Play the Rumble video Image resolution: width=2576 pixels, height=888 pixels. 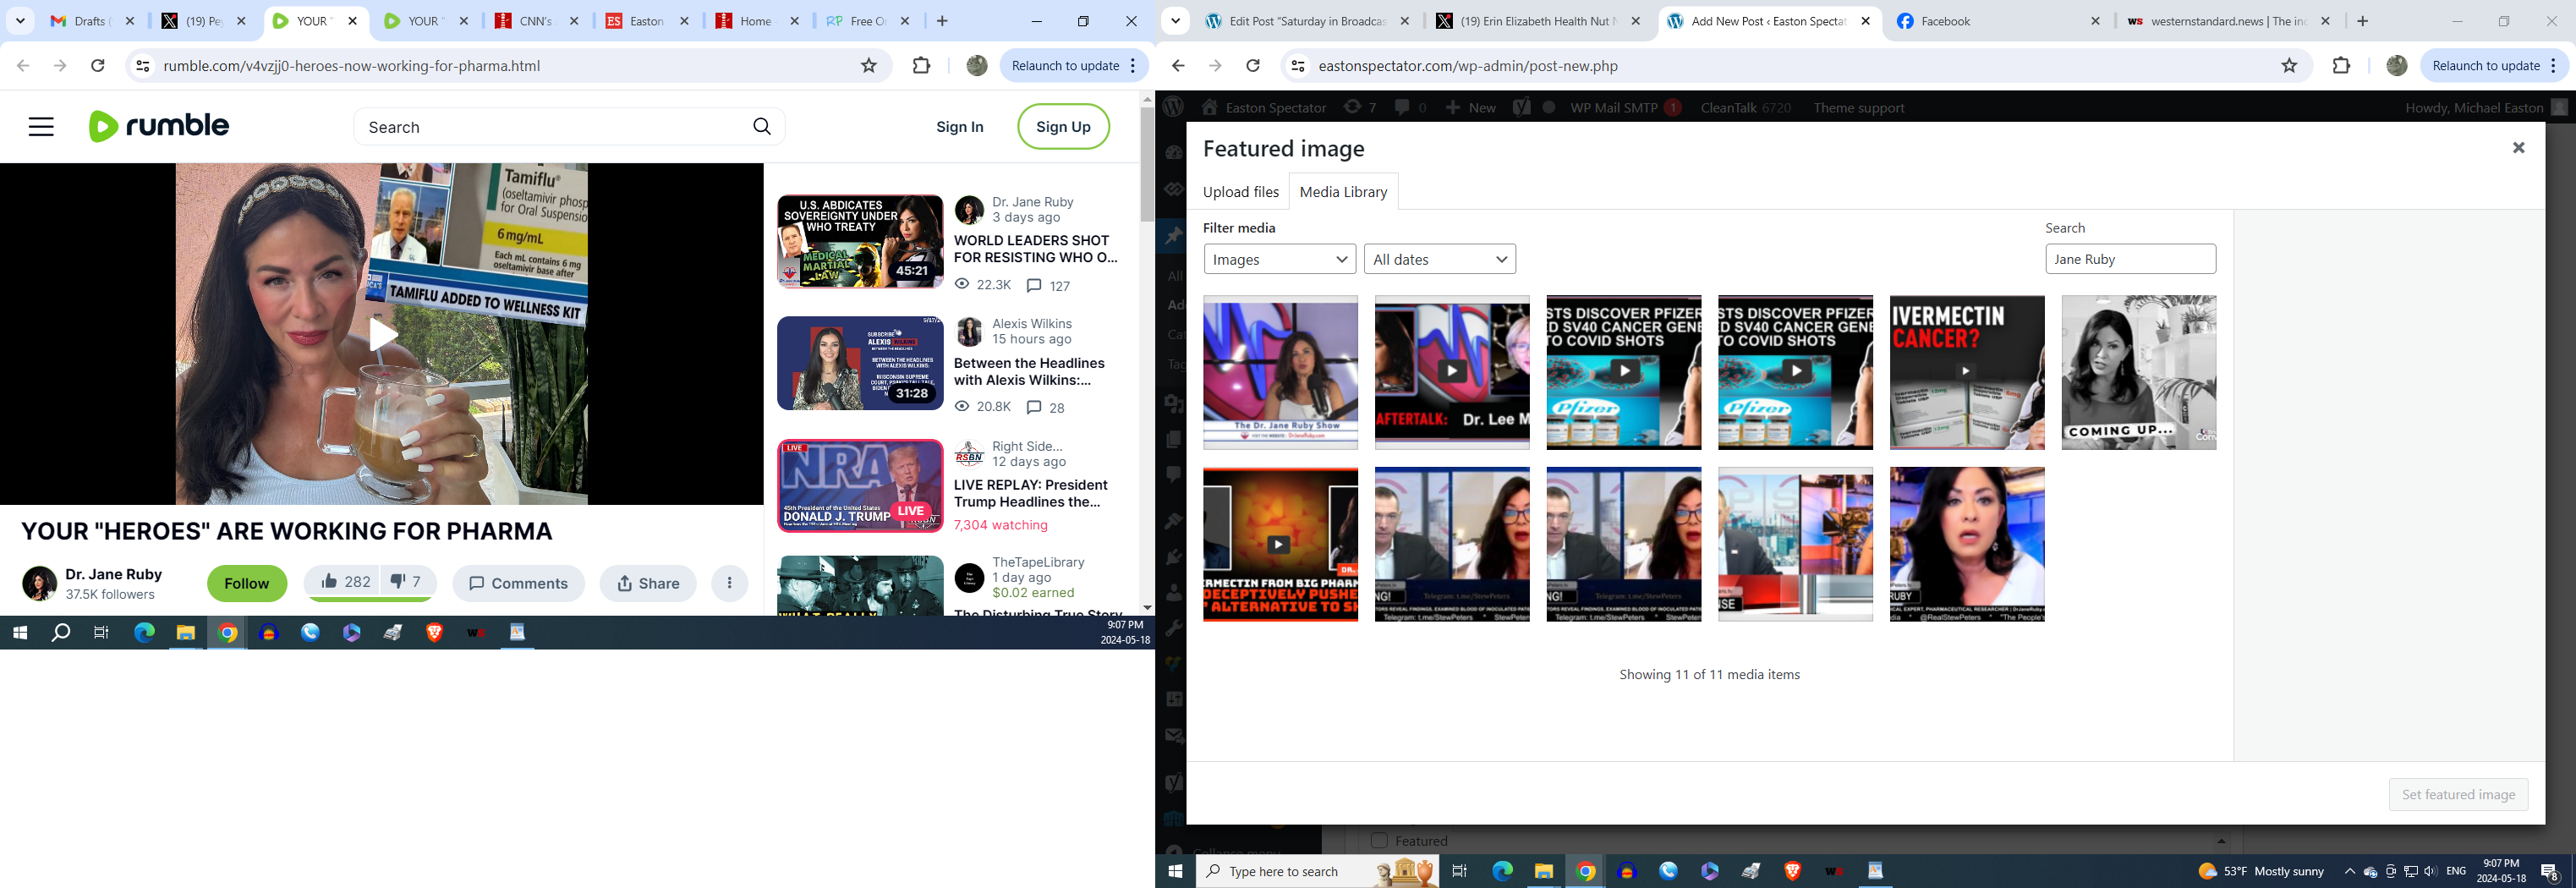click(382, 334)
